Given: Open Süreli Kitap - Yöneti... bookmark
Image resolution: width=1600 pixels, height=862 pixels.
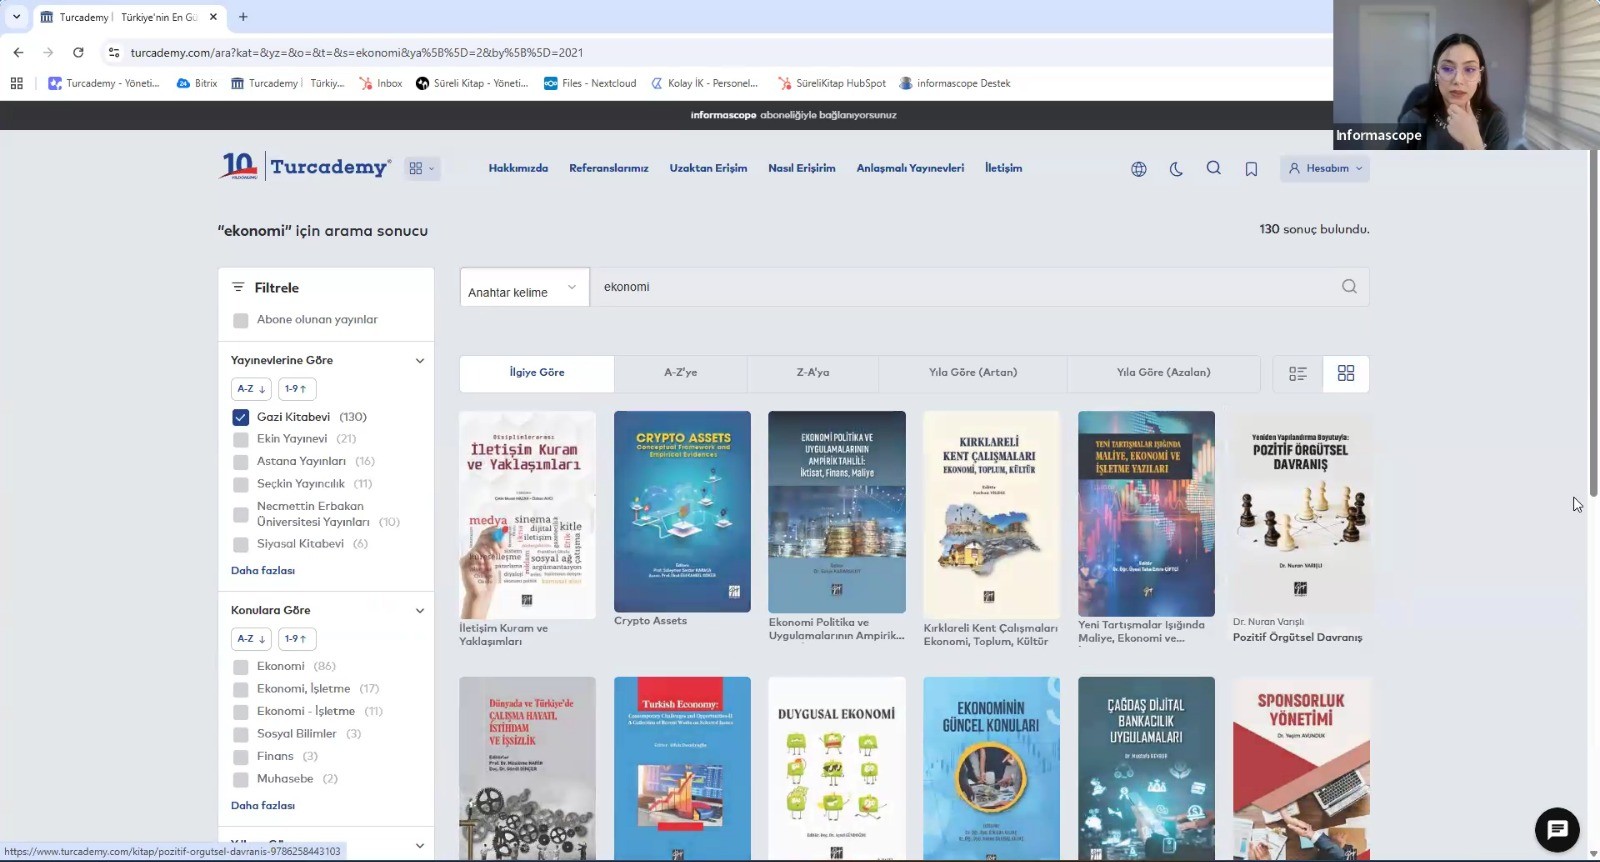Looking at the screenshot, I should click(472, 83).
